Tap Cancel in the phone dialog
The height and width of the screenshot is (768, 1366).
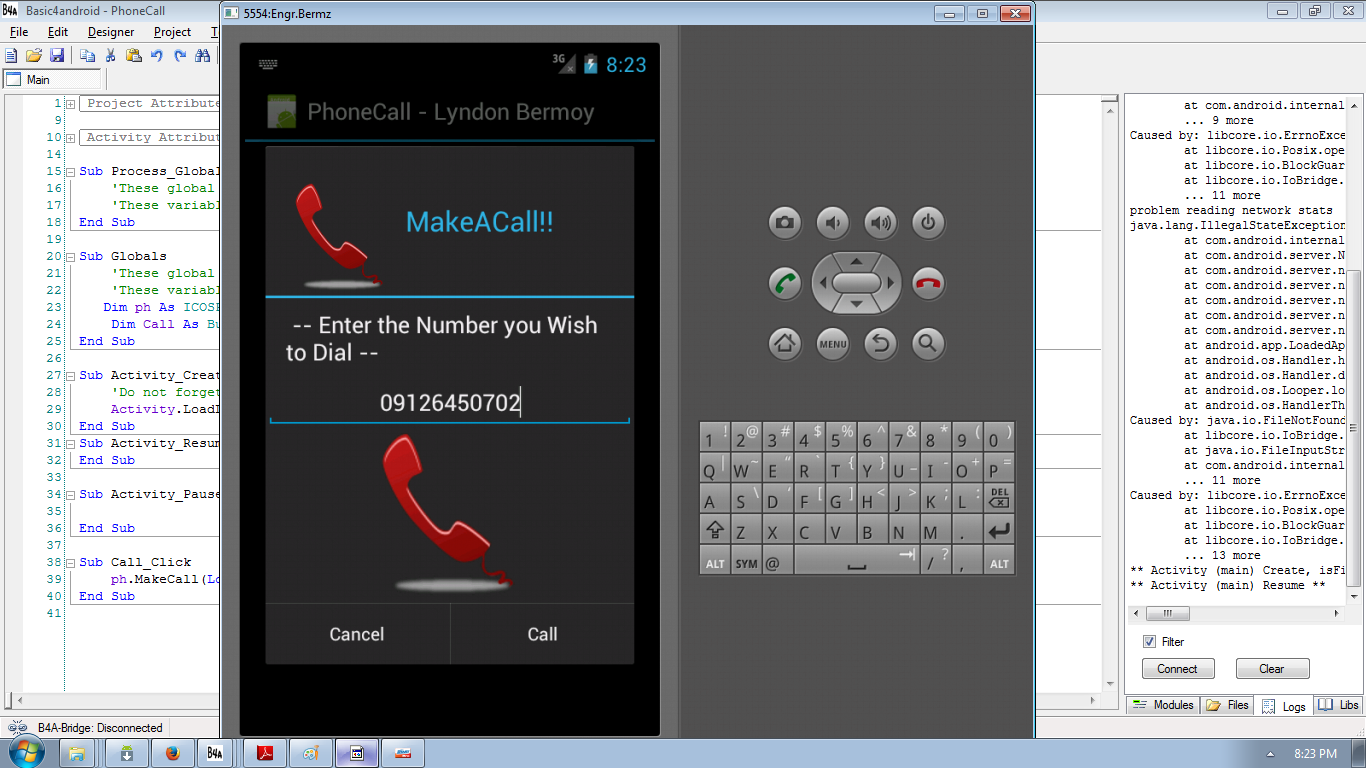(x=357, y=634)
